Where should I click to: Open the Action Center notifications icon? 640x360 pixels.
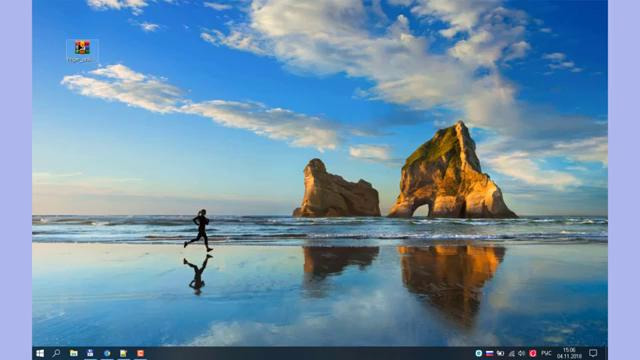[593, 353]
